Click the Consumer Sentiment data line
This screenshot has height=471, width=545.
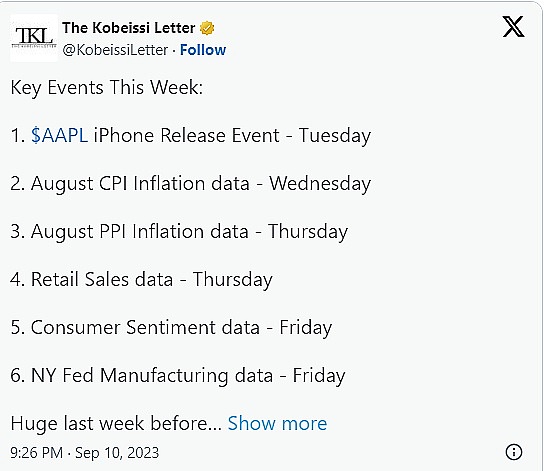[x=171, y=327]
